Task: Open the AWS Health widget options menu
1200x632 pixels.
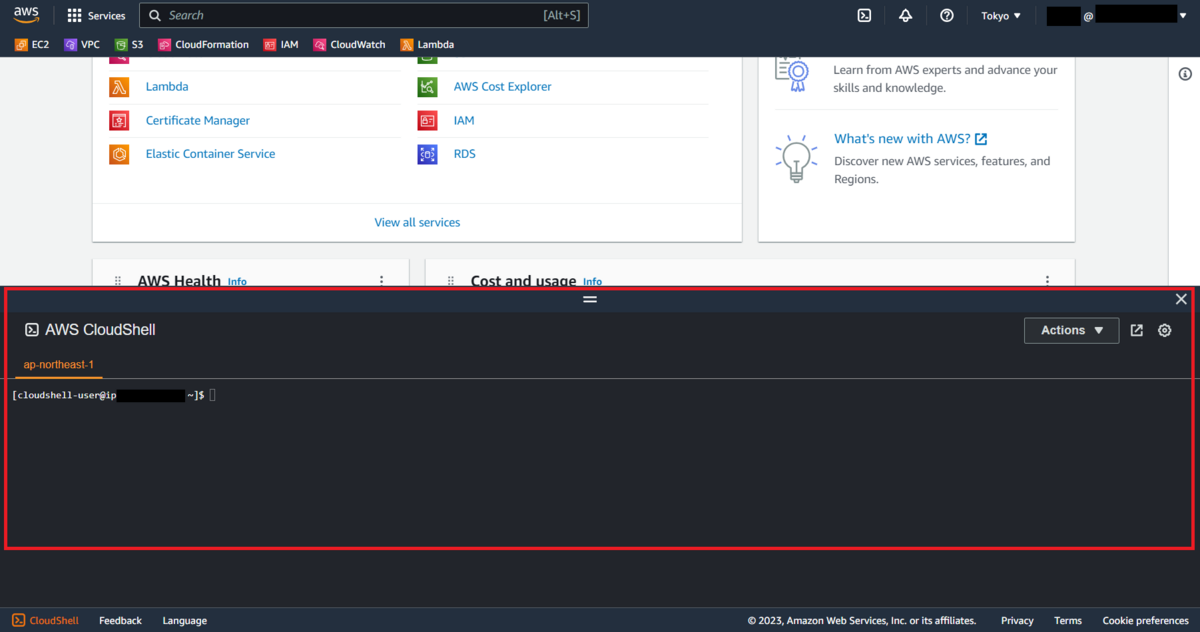Action: [381, 282]
